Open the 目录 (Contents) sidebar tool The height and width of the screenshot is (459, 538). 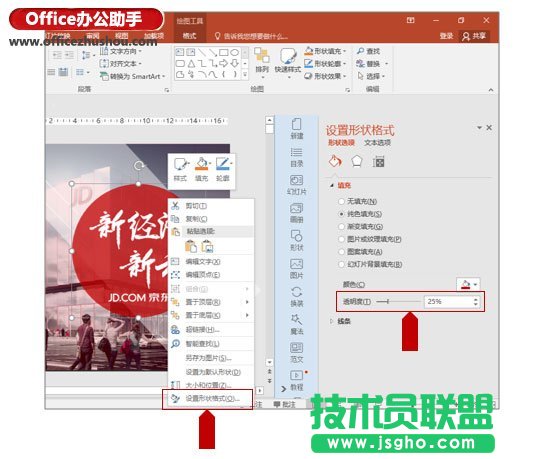tap(297, 157)
